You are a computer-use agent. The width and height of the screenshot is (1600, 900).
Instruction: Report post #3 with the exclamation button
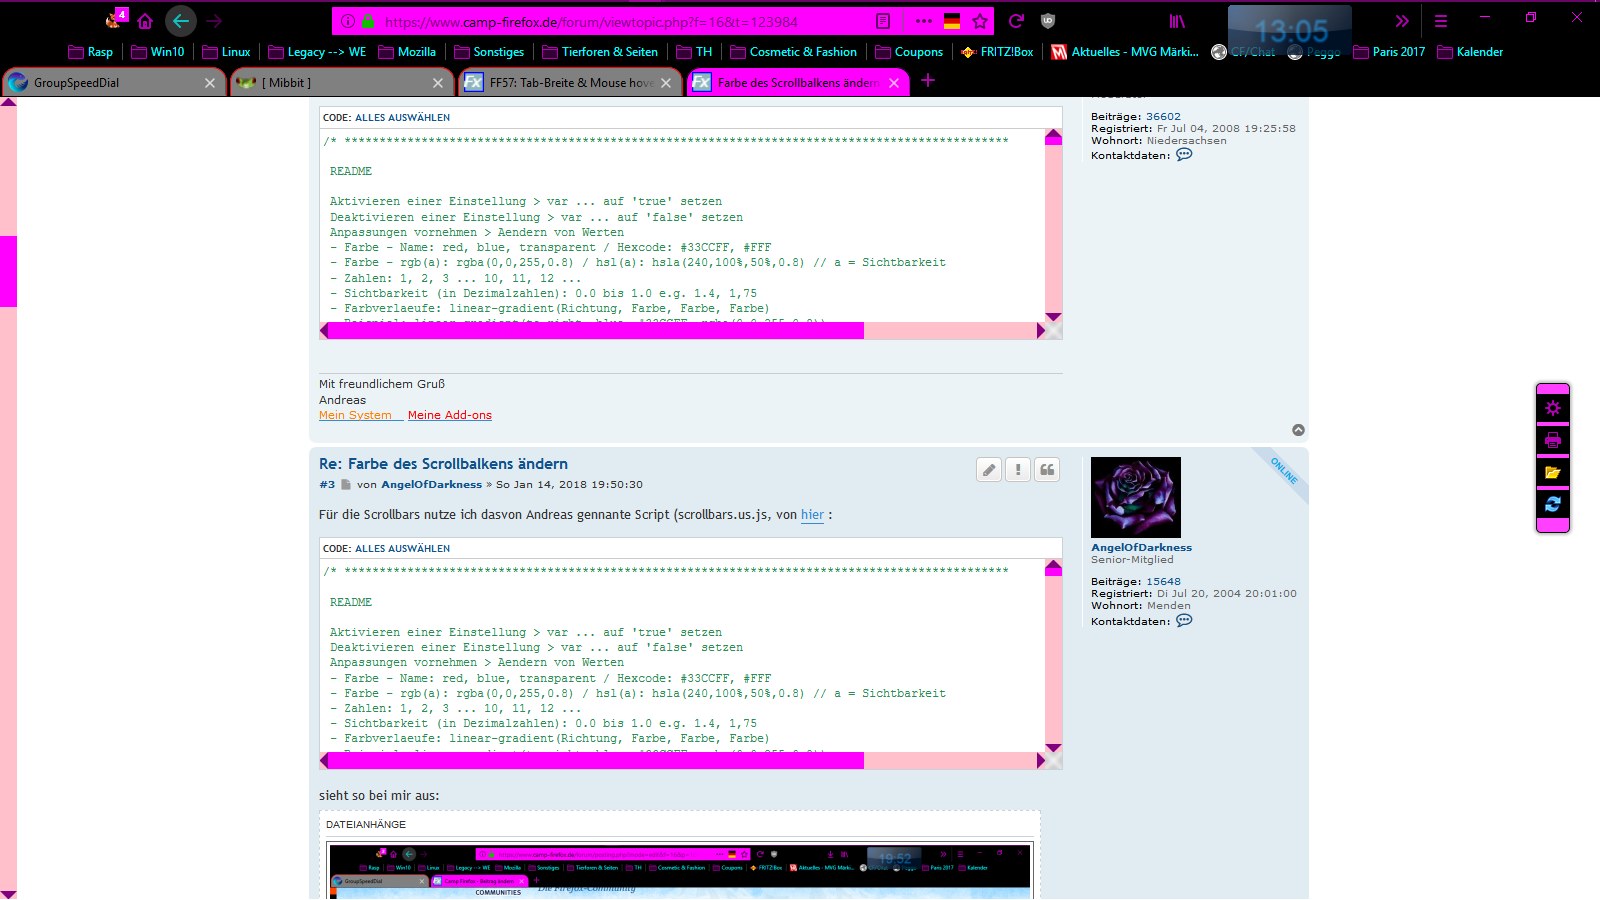click(x=1018, y=470)
